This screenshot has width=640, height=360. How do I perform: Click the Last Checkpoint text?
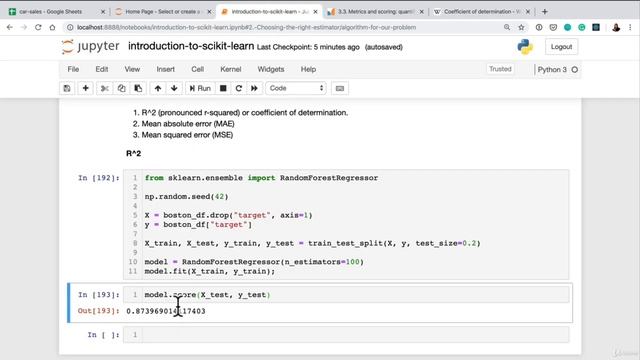coord(308,47)
